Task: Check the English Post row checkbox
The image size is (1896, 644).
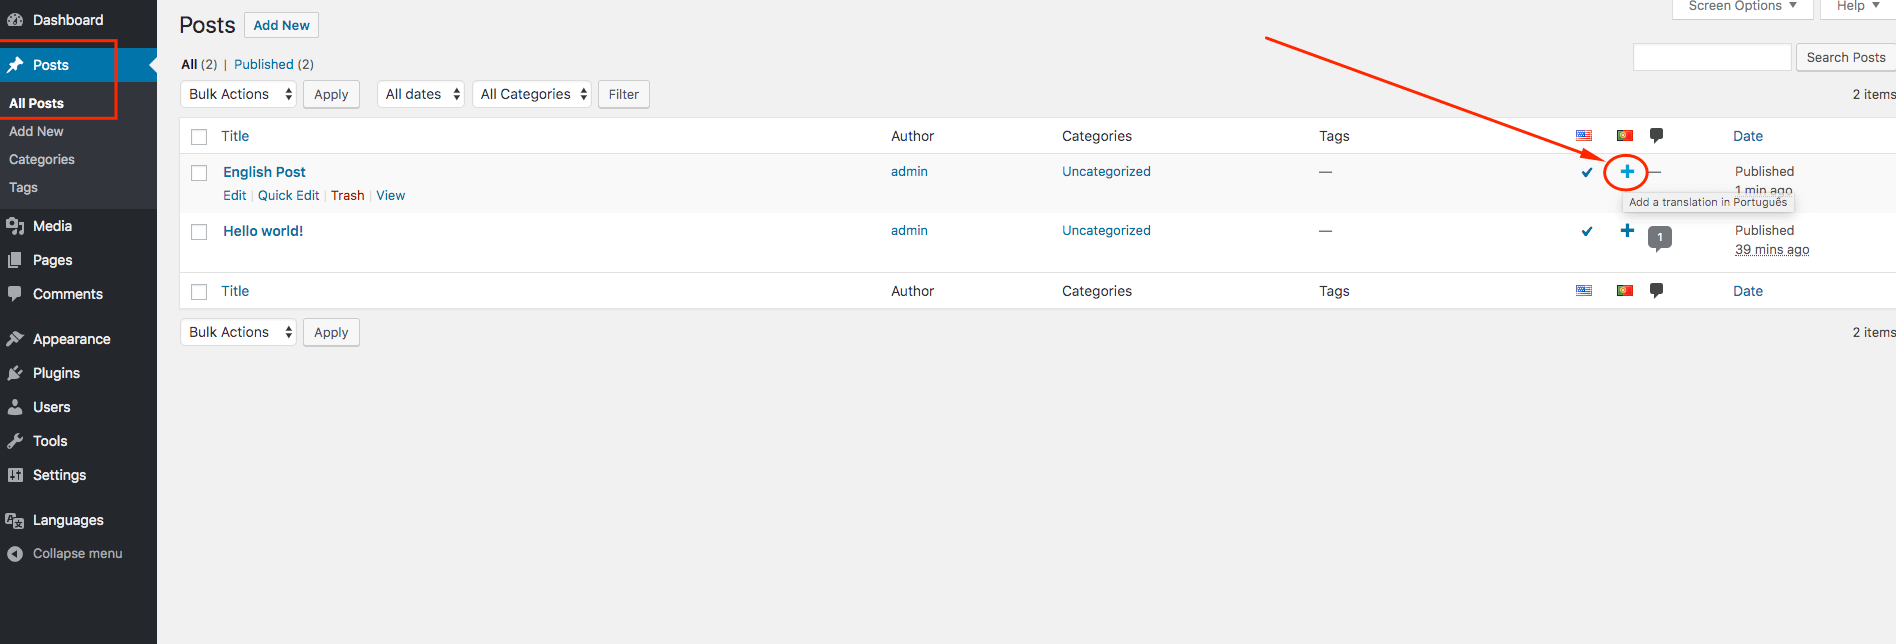Action: [199, 173]
